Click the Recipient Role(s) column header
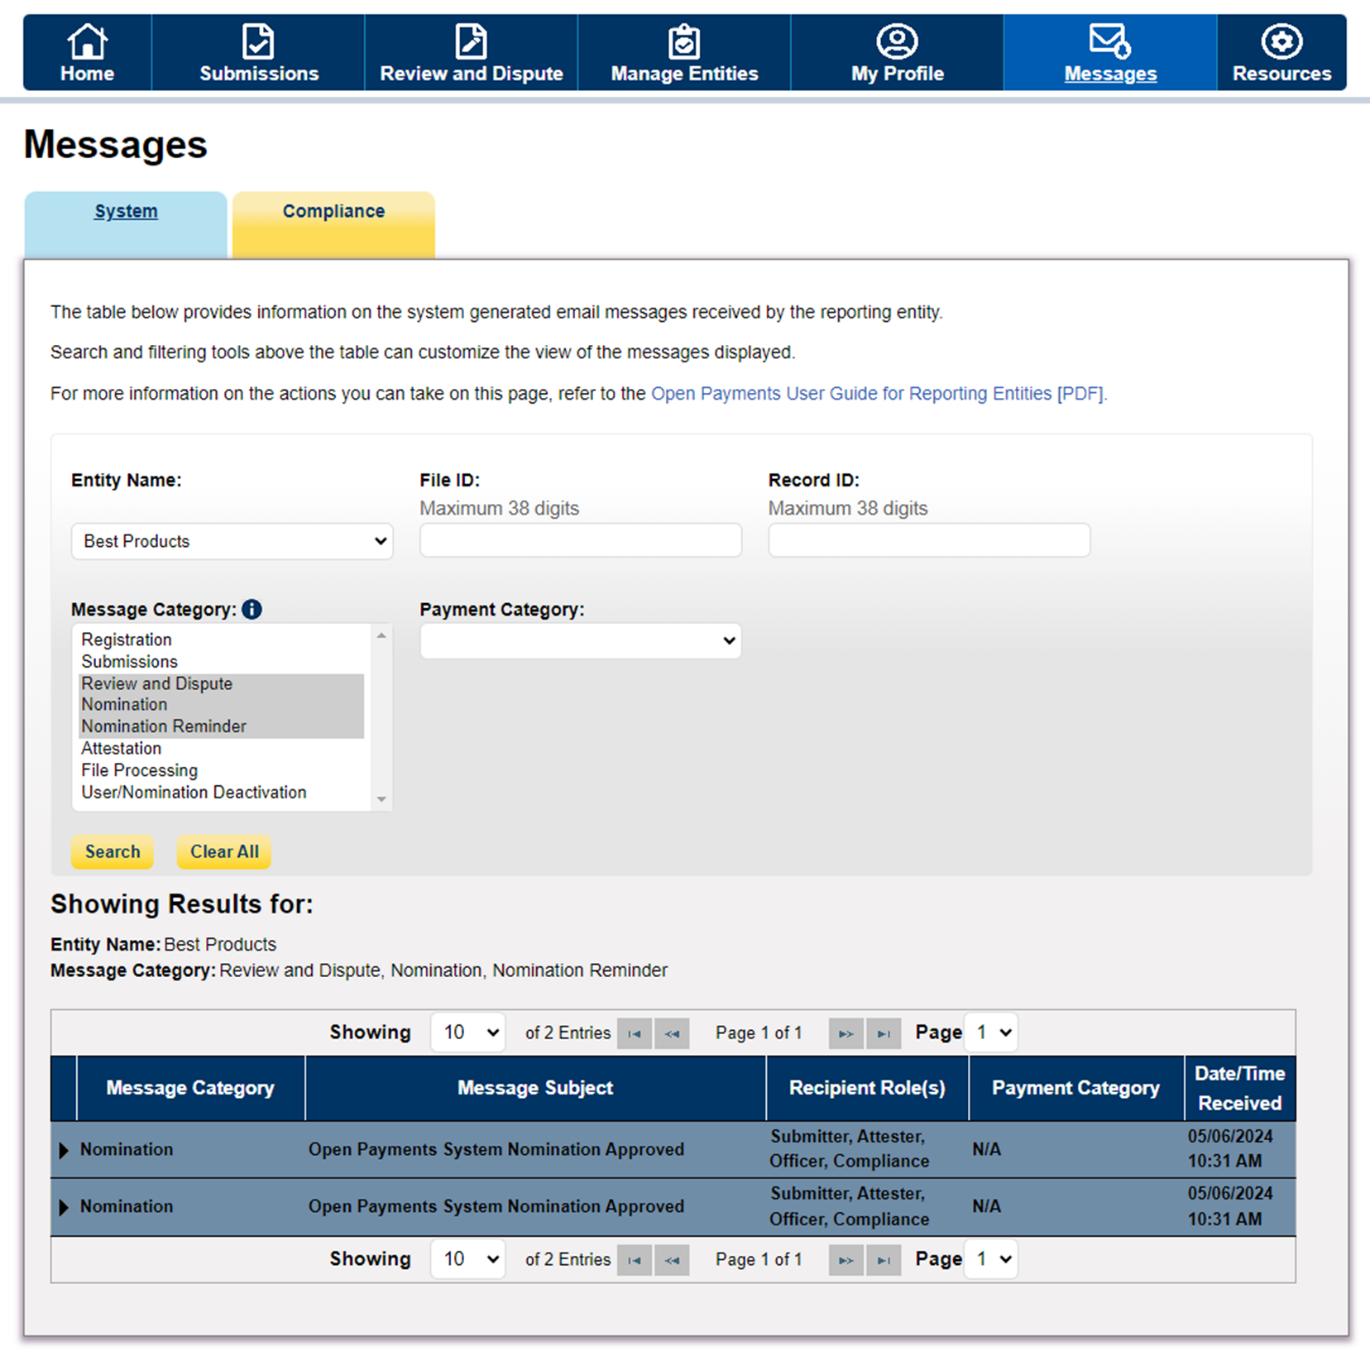 [x=867, y=1088]
